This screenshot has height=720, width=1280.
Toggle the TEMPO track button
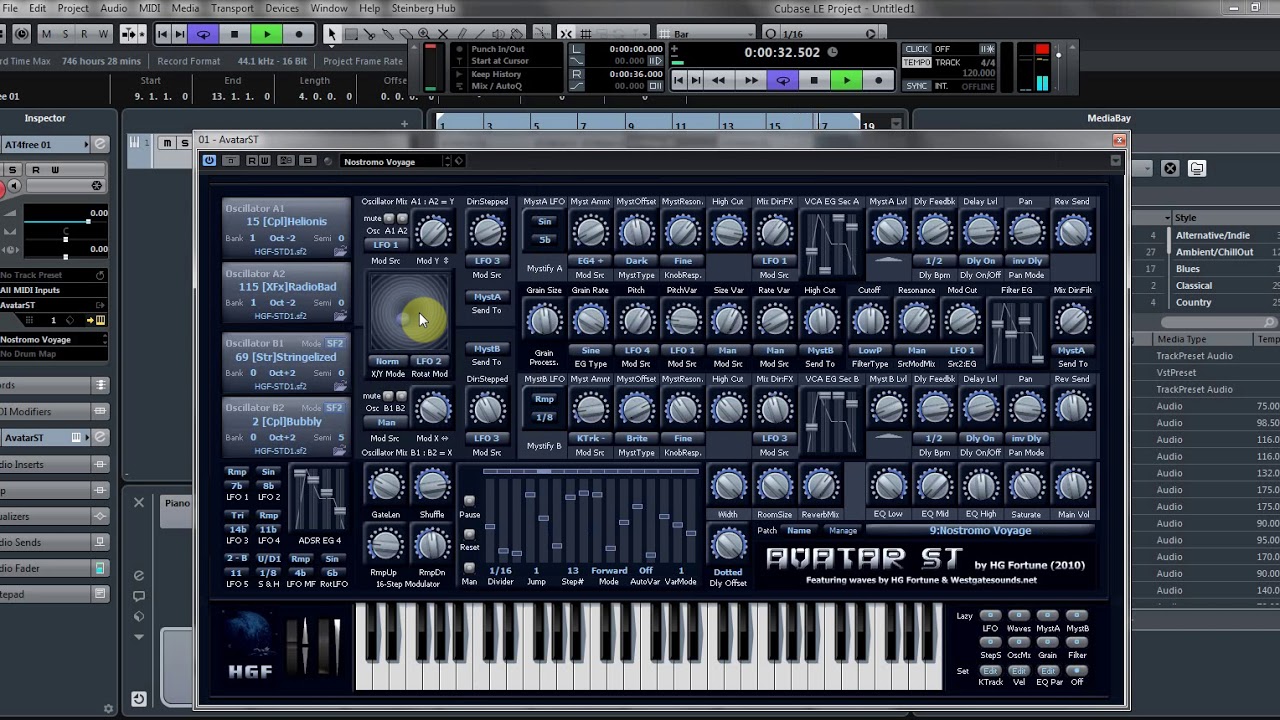click(917, 63)
